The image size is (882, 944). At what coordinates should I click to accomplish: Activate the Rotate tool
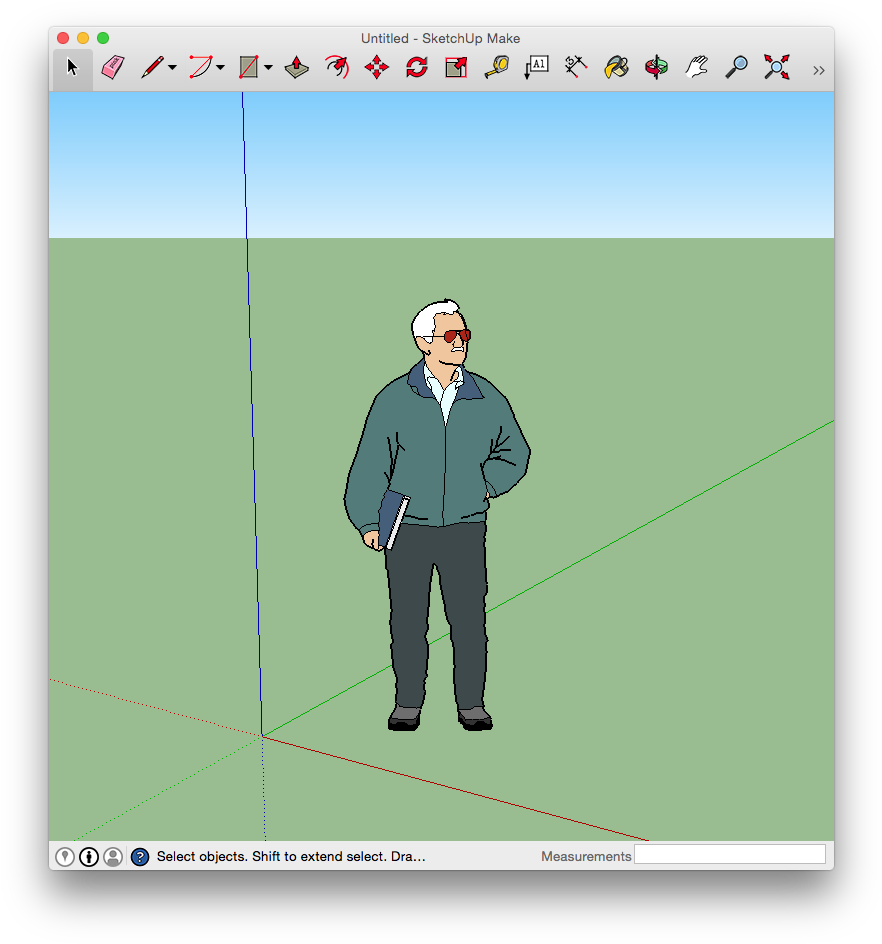coord(415,66)
